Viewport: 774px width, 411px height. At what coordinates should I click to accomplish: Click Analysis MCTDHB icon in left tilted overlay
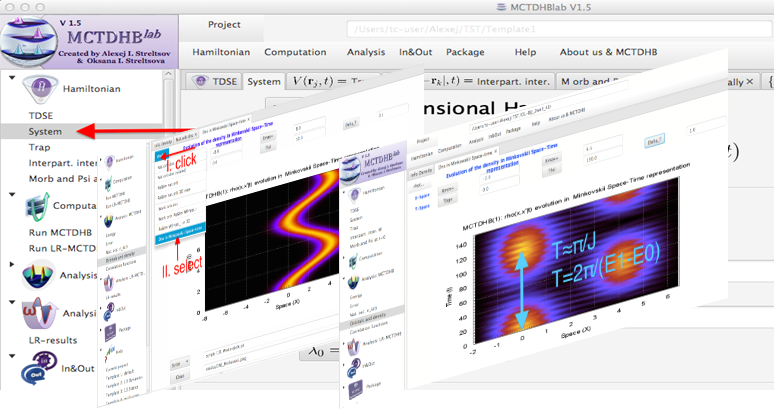coord(109,221)
